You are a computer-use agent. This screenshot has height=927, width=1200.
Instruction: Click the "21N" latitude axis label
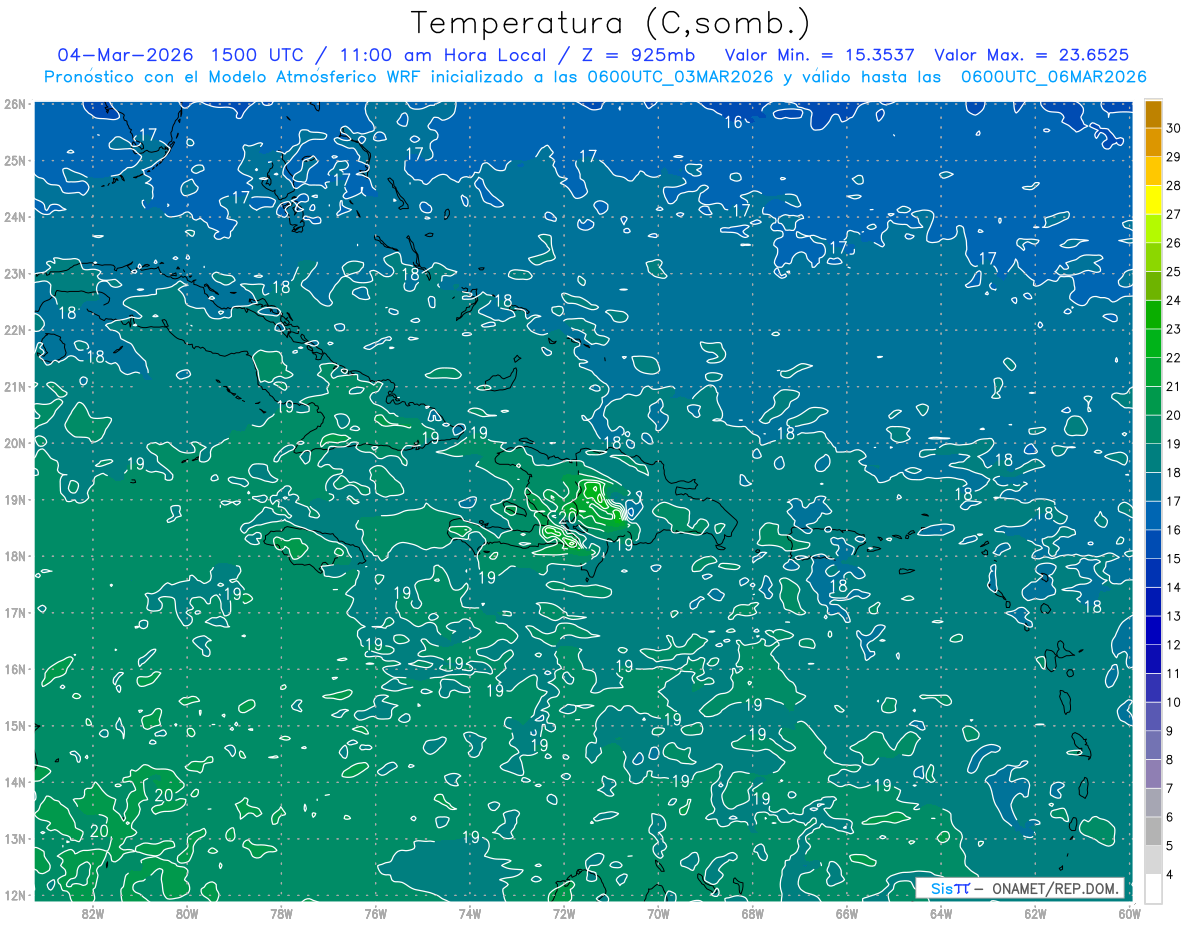(x=15, y=386)
